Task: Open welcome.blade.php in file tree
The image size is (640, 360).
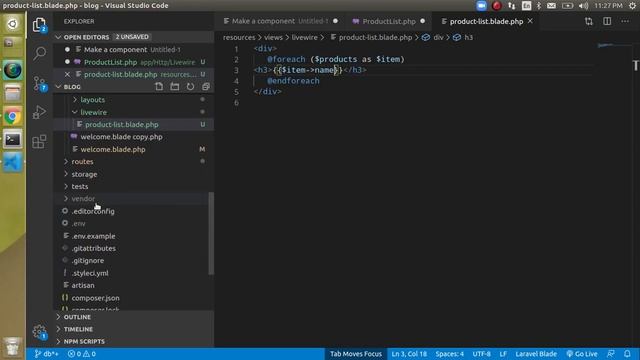Action: [x=113, y=149]
